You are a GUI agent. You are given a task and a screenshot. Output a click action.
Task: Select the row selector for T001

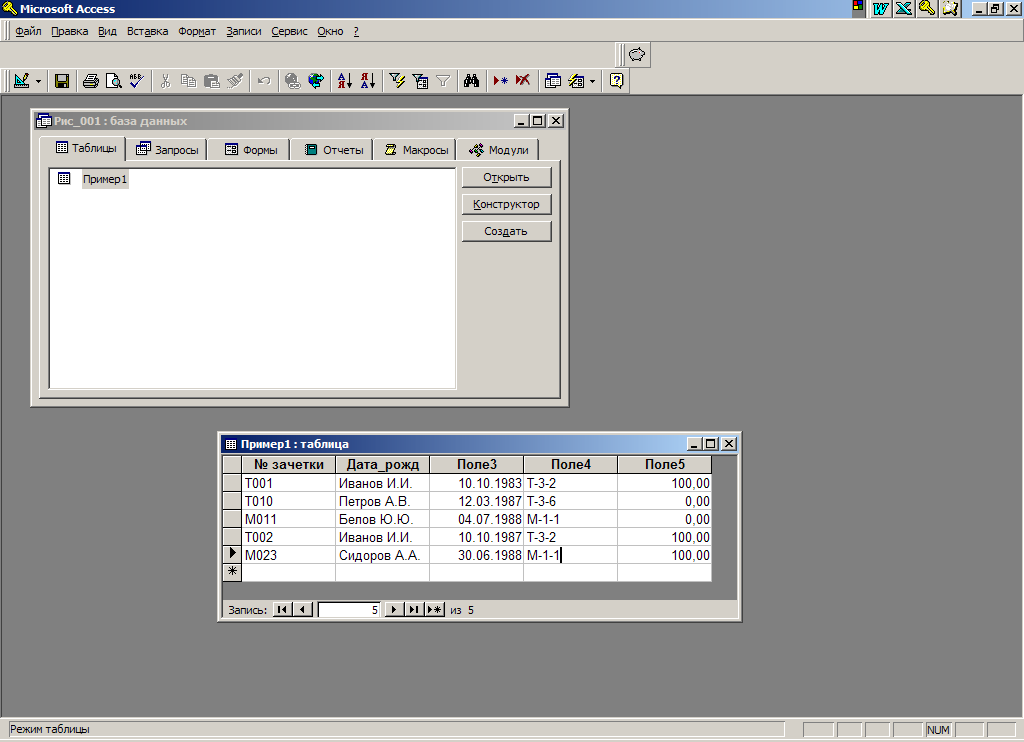232,483
